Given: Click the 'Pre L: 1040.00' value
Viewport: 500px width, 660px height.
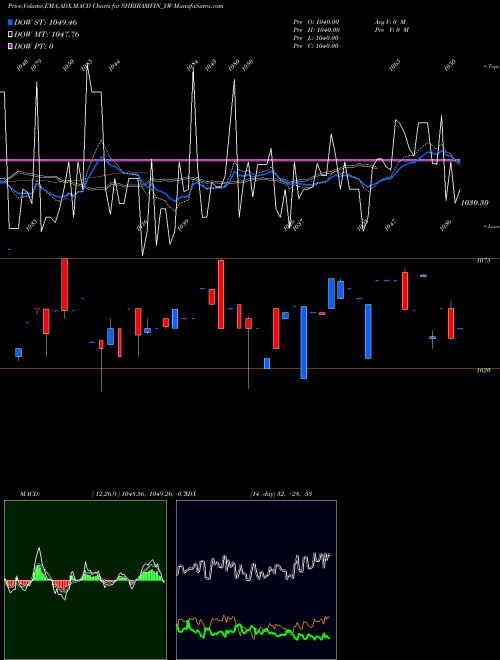Looking at the screenshot, I should (316, 38).
